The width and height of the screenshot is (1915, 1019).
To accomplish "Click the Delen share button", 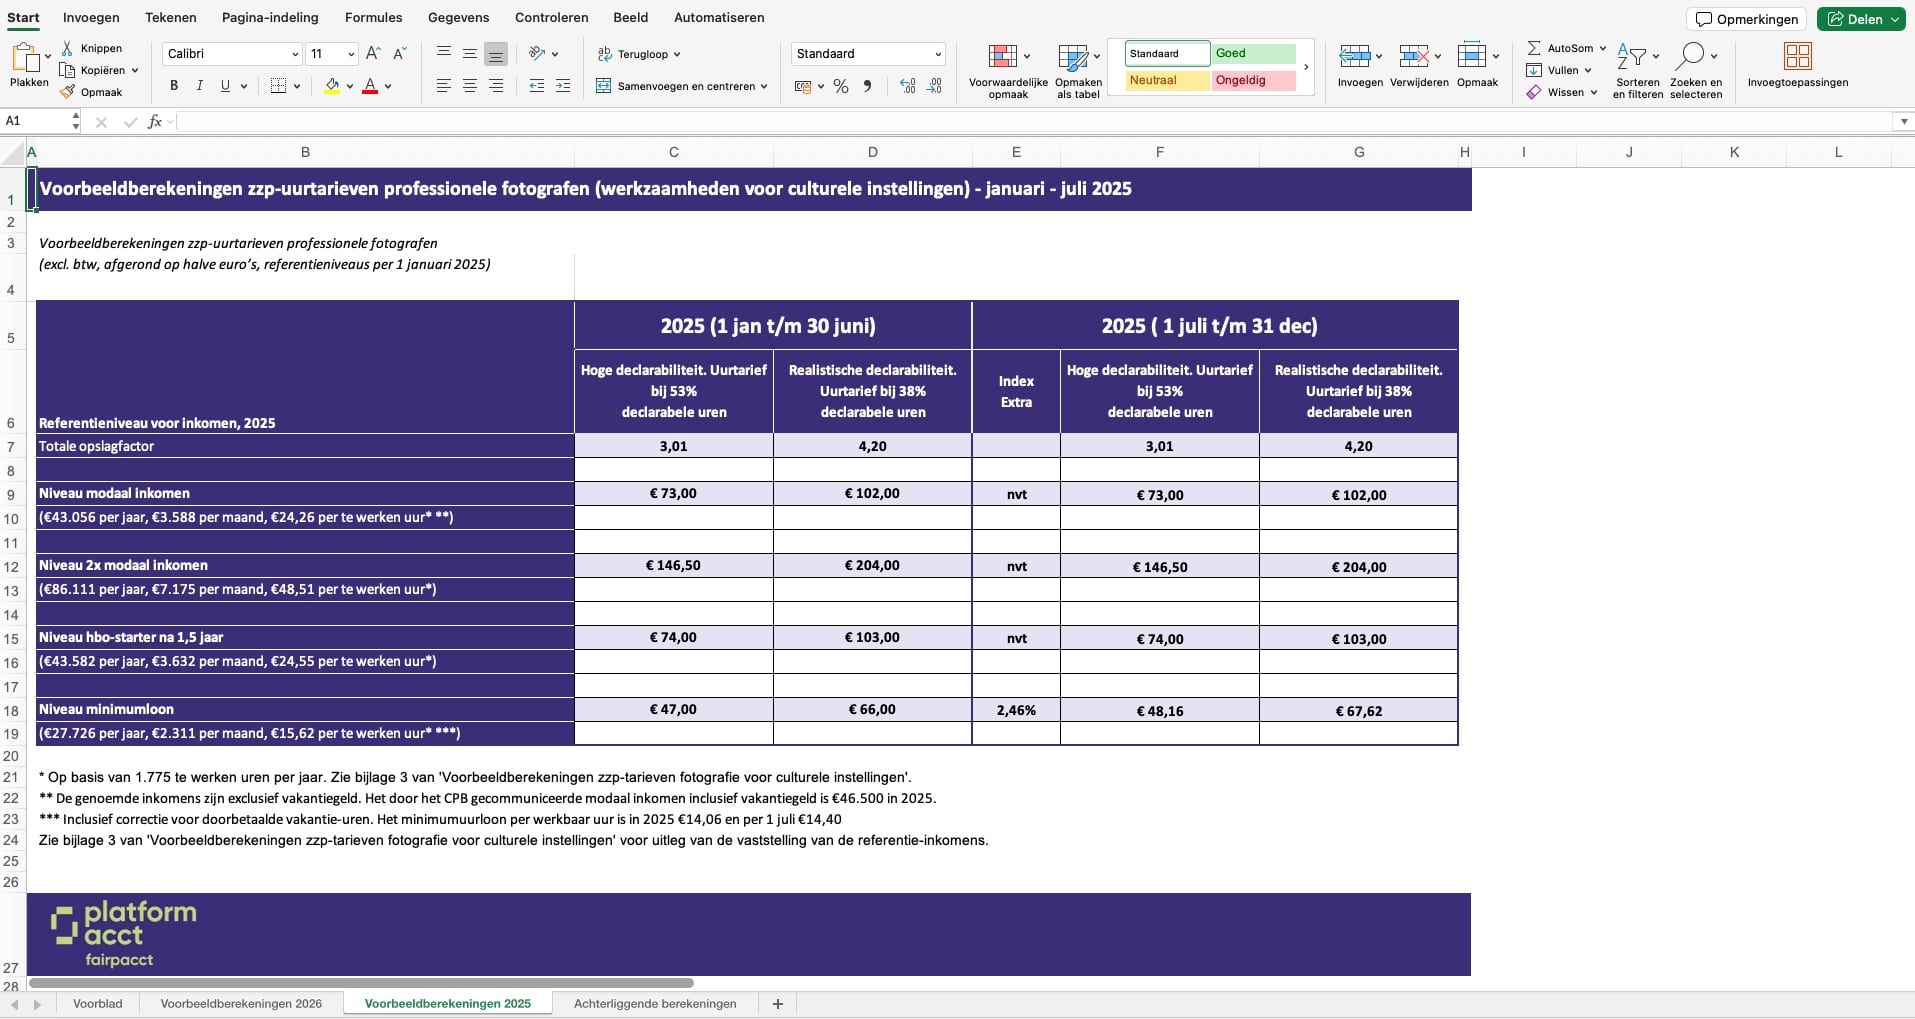I will [x=1857, y=19].
